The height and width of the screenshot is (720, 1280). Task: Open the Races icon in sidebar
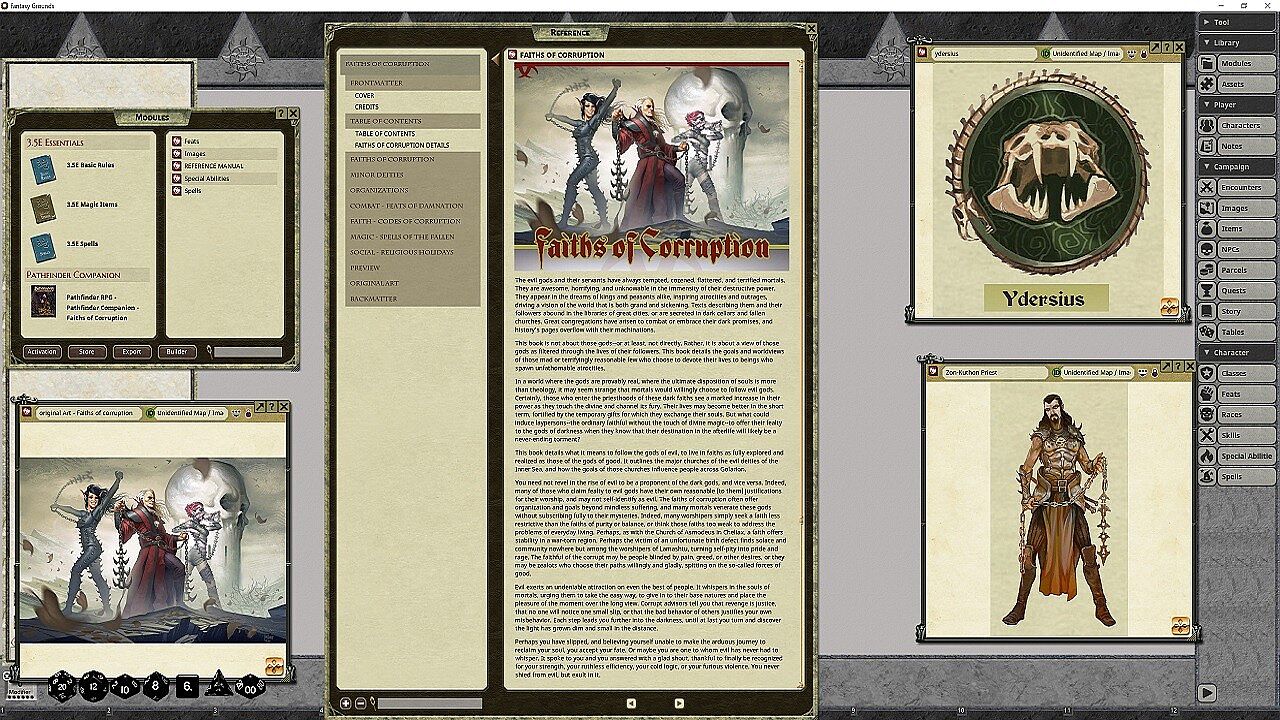(1207, 414)
